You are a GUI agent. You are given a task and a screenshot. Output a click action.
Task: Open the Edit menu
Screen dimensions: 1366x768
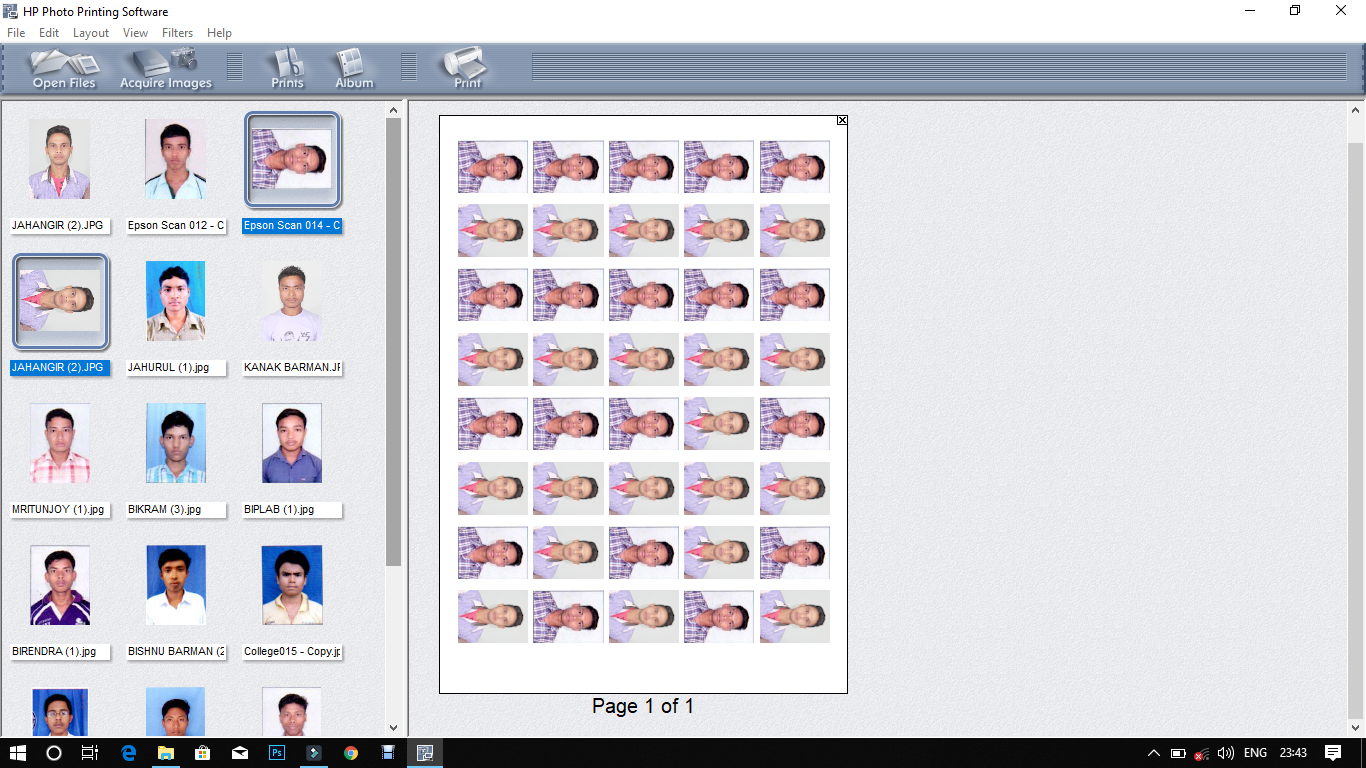[x=49, y=33]
